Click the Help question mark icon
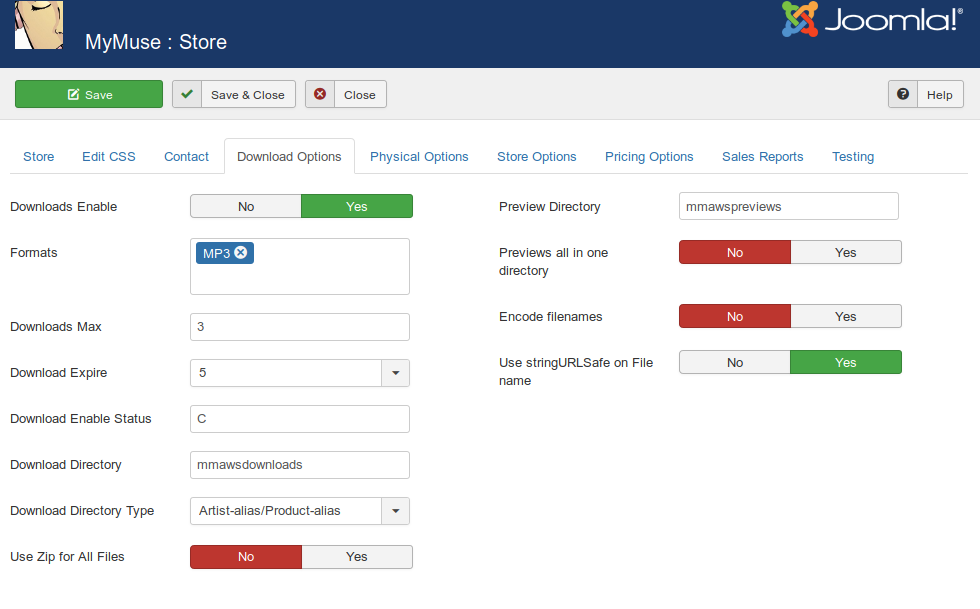 click(x=902, y=93)
